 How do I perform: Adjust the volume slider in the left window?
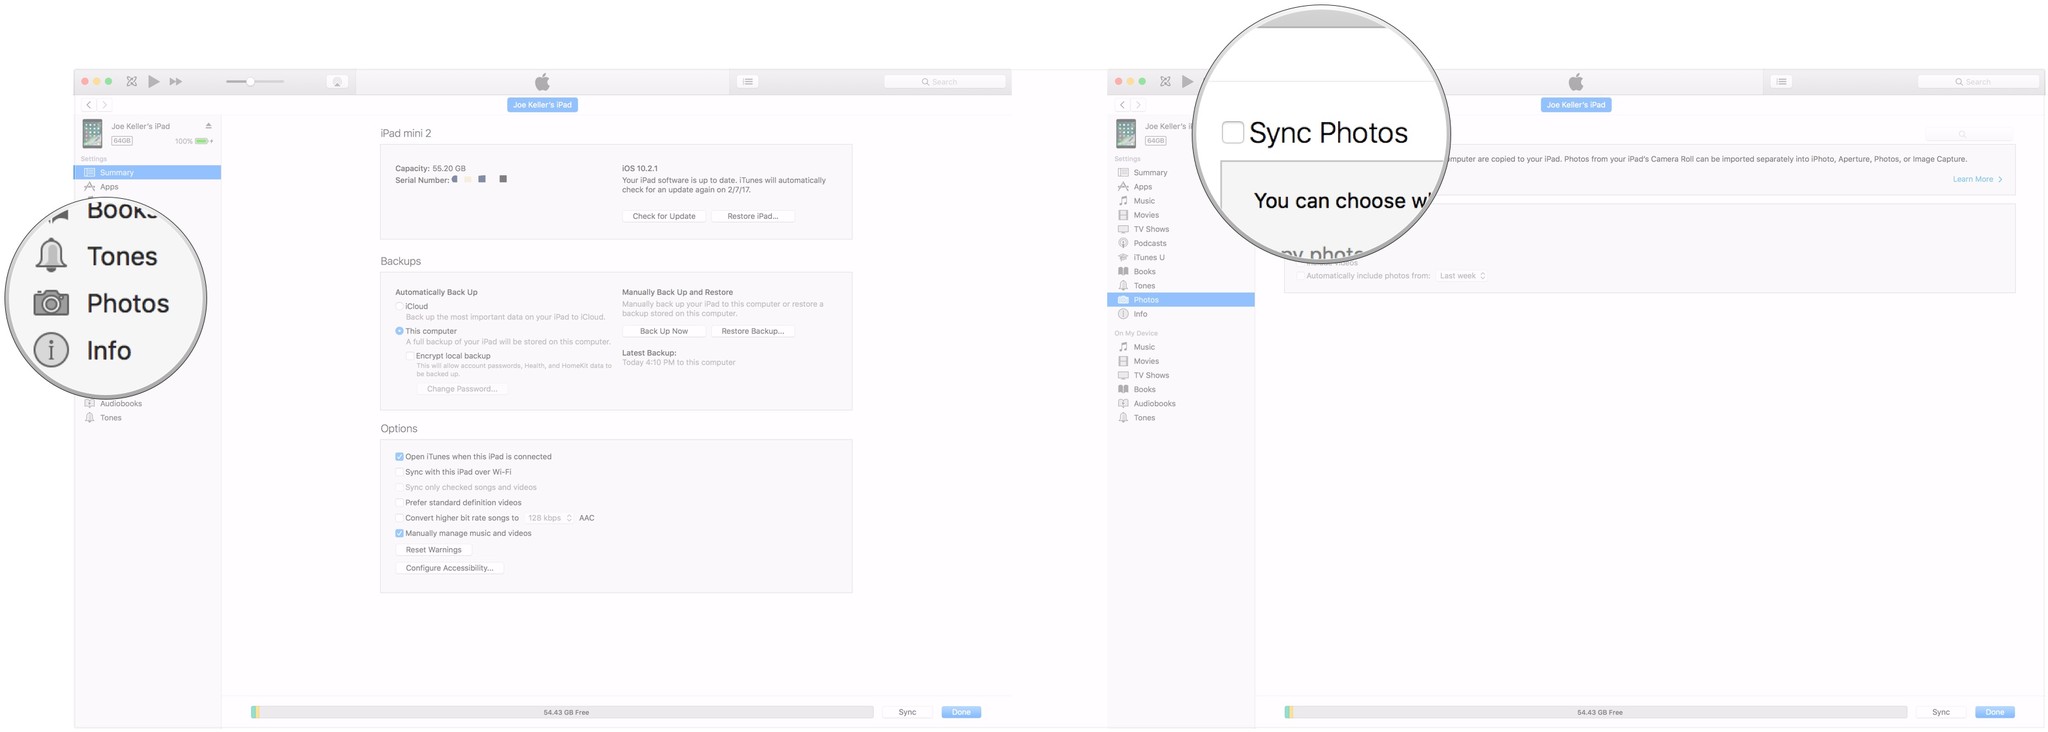(x=255, y=82)
